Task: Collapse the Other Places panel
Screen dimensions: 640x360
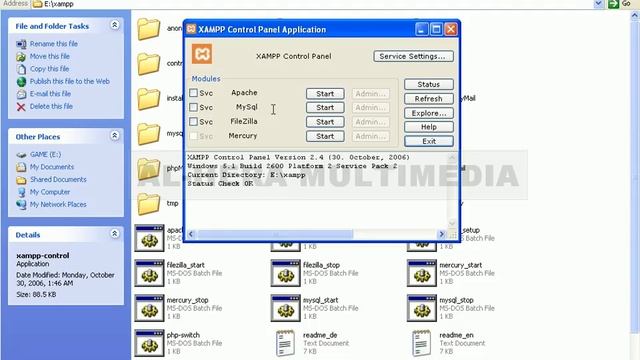Action: [x=115, y=136]
